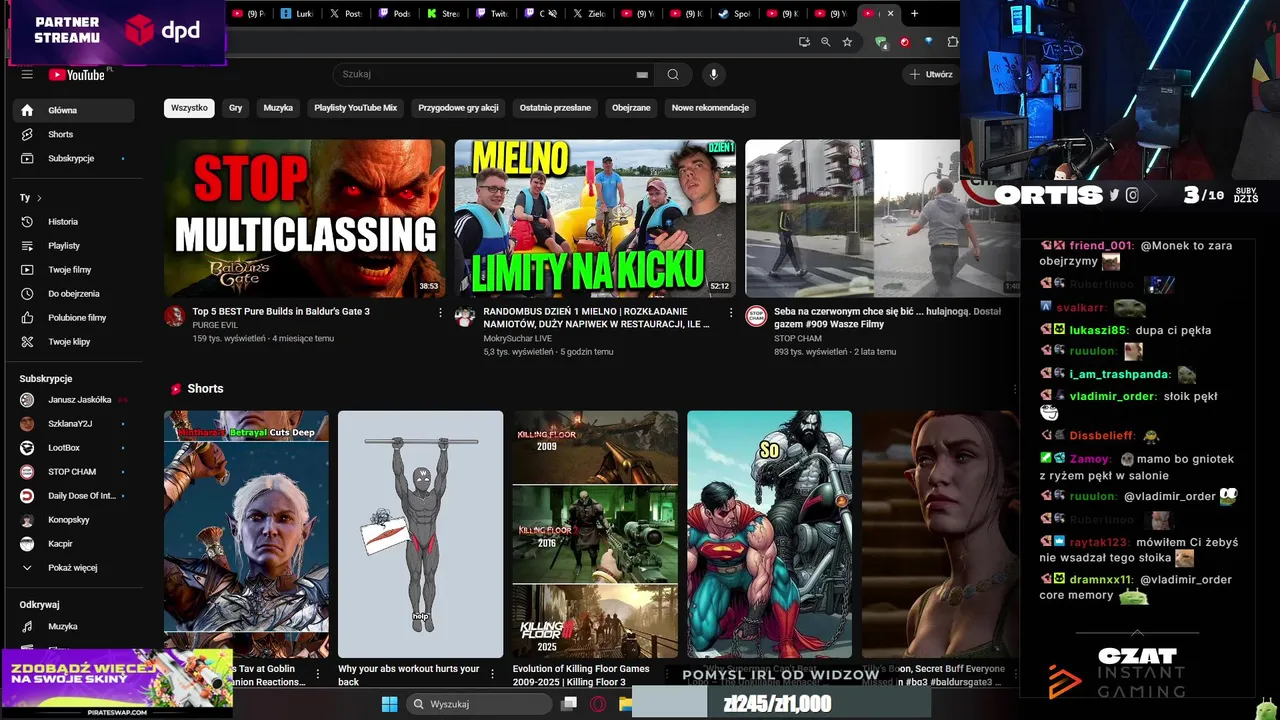
Task: Open Do obejrzenia watch later list
Action: coord(73,294)
